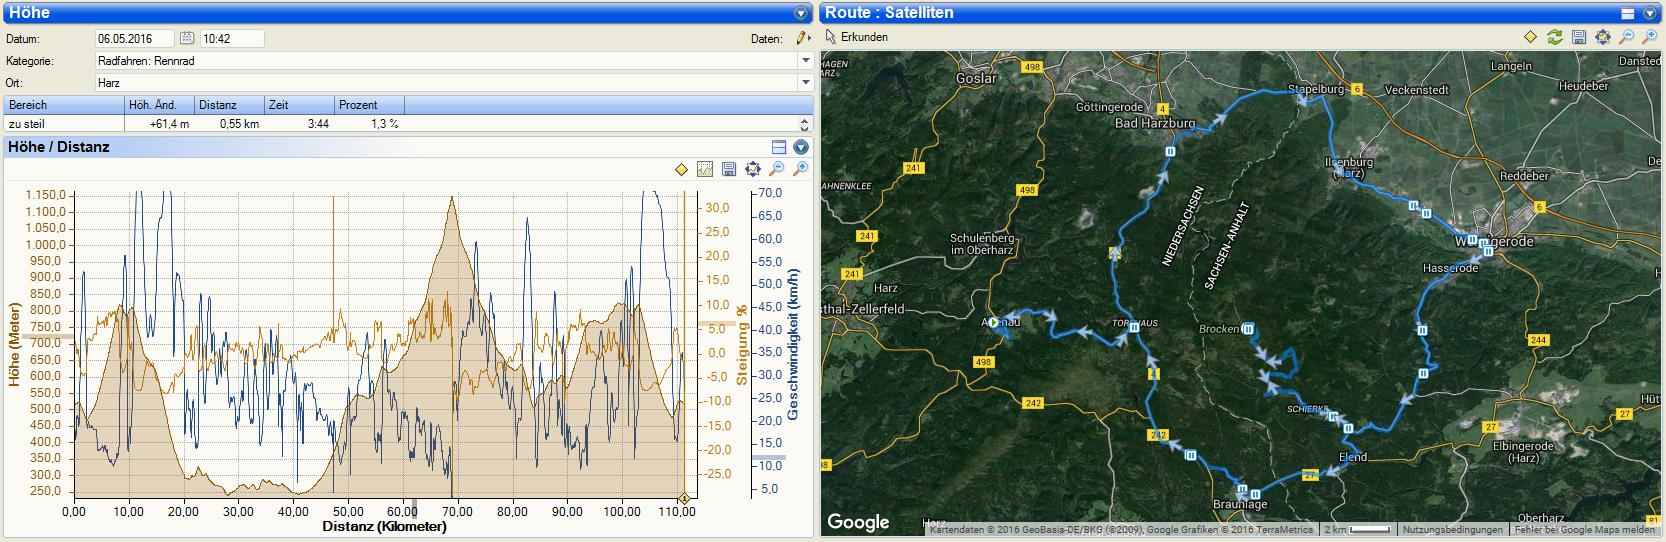This screenshot has height=542, width=1666.
Task: Toggle the chart layout split icon
Action: pyautogui.click(x=779, y=147)
